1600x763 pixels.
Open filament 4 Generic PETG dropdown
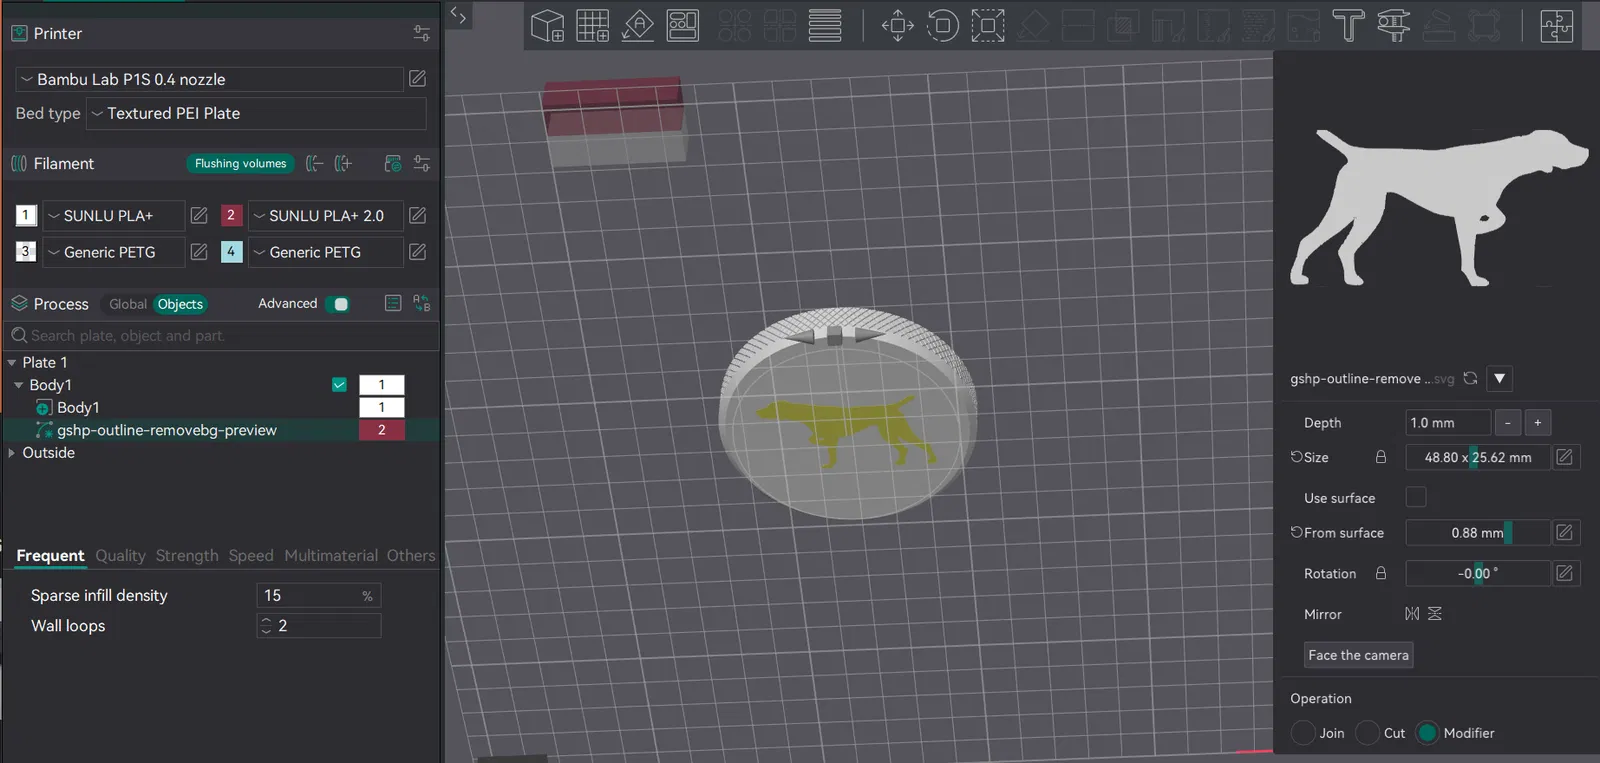(325, 252)
